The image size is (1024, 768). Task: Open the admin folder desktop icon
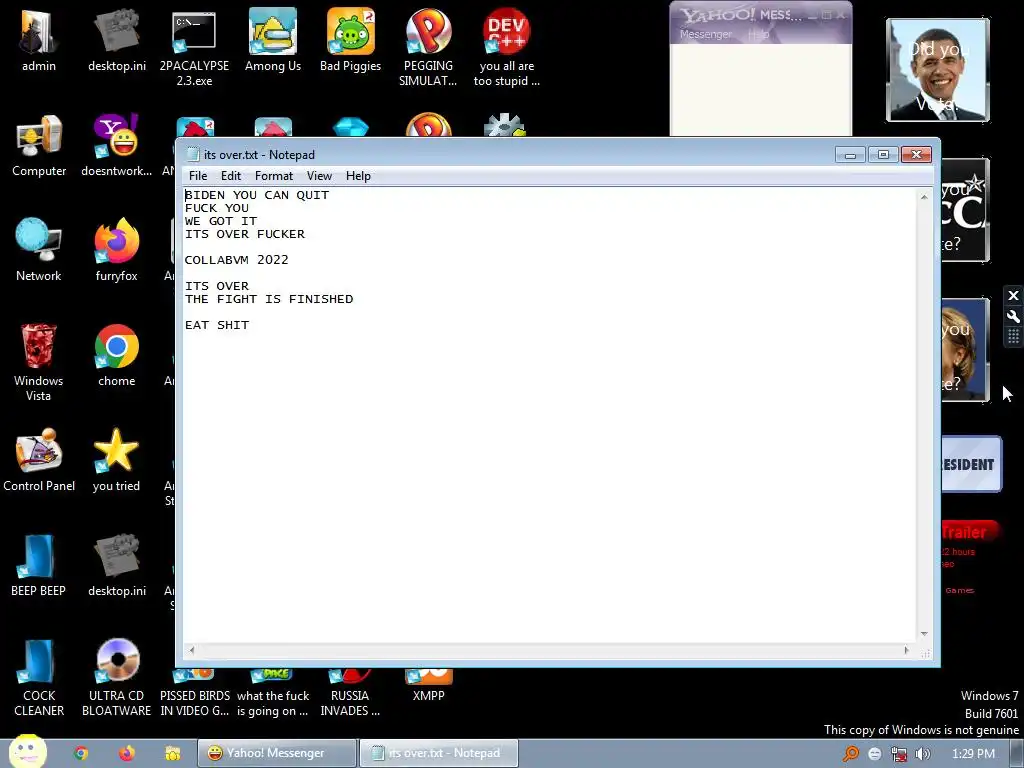pos(39,40)
